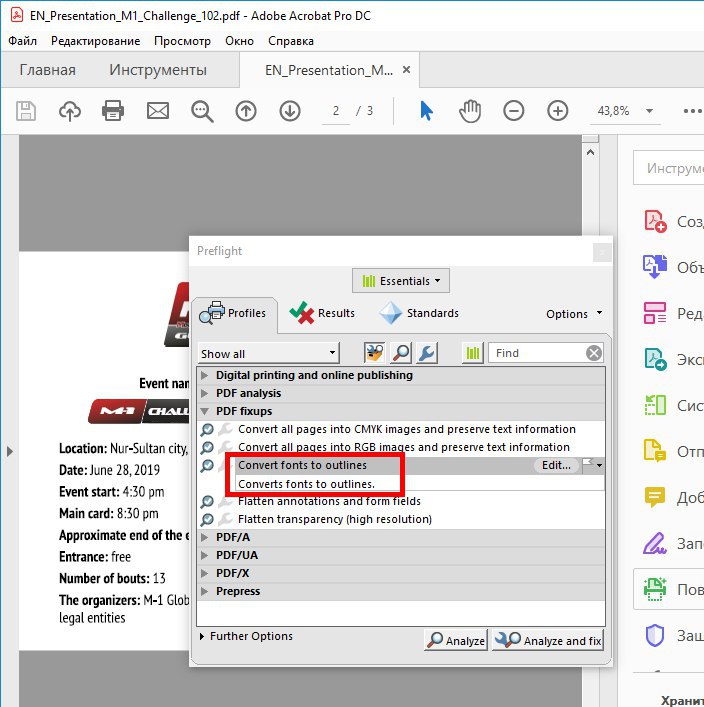Open the Просмотр menu
The image size is (704, 707).
[182, 41]
